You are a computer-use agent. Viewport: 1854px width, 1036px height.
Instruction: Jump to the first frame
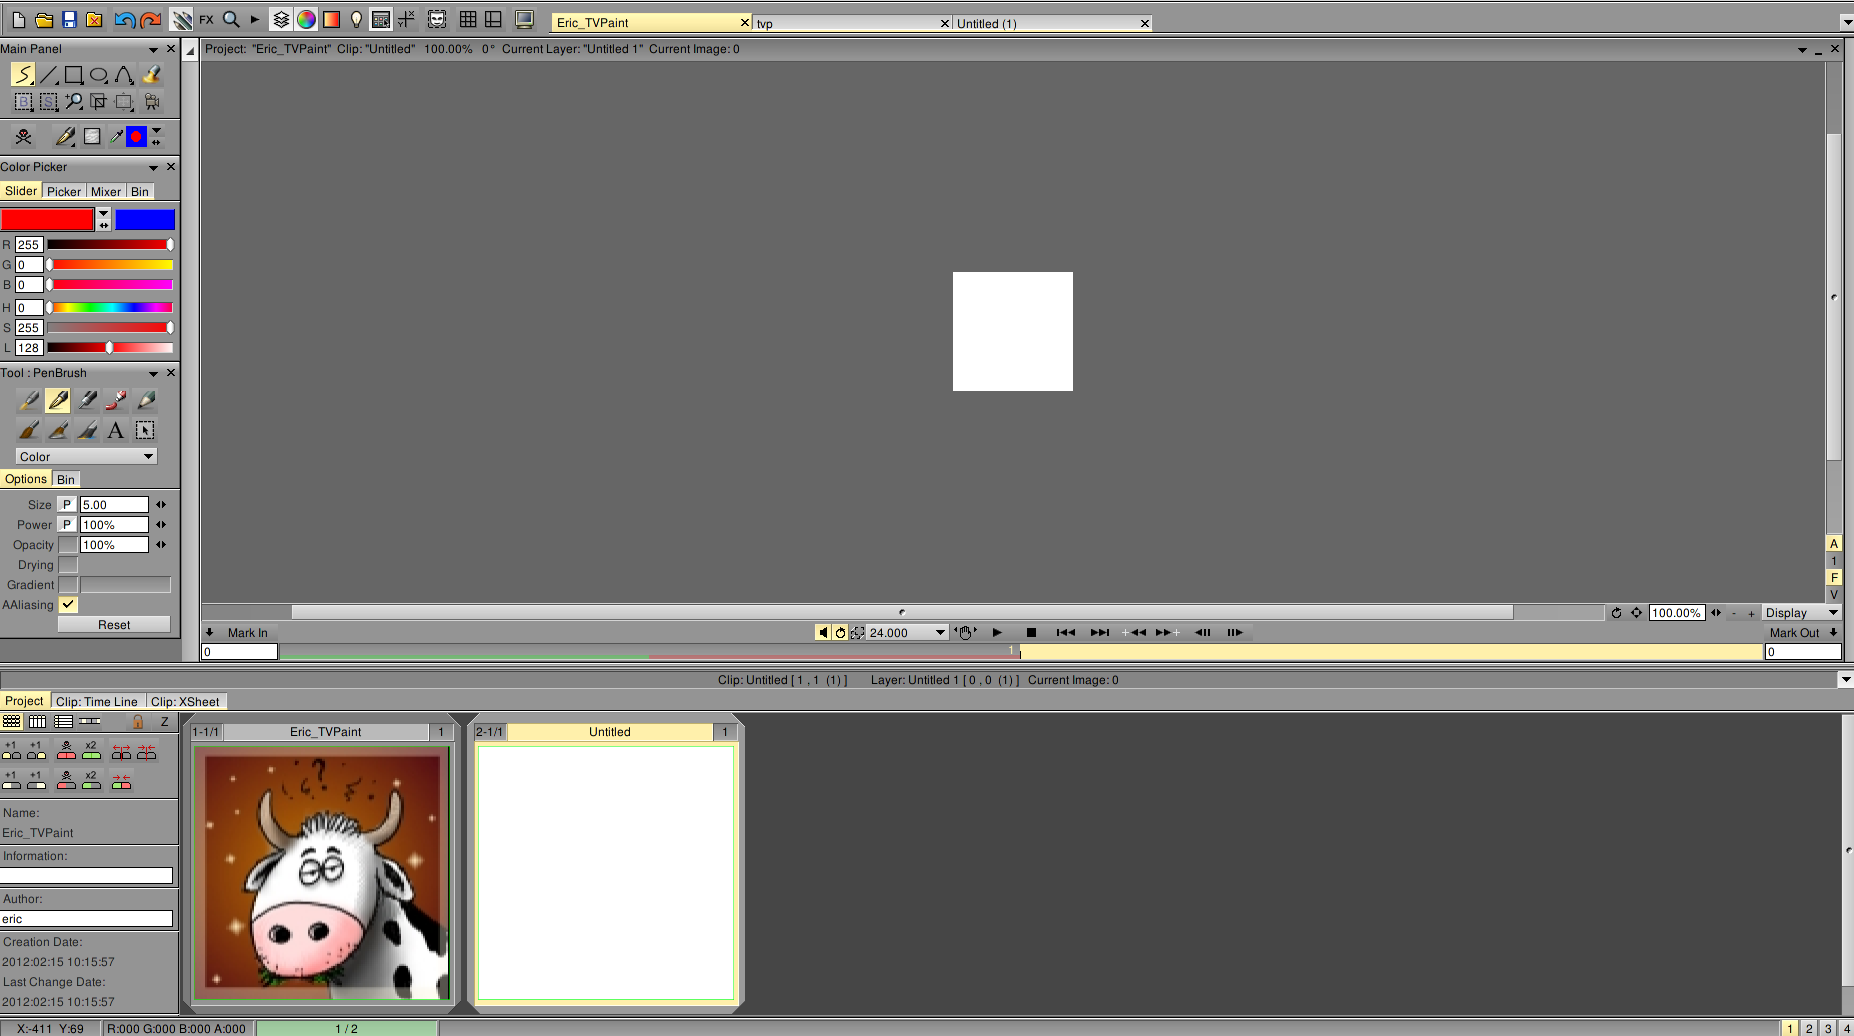[1065, 632]
